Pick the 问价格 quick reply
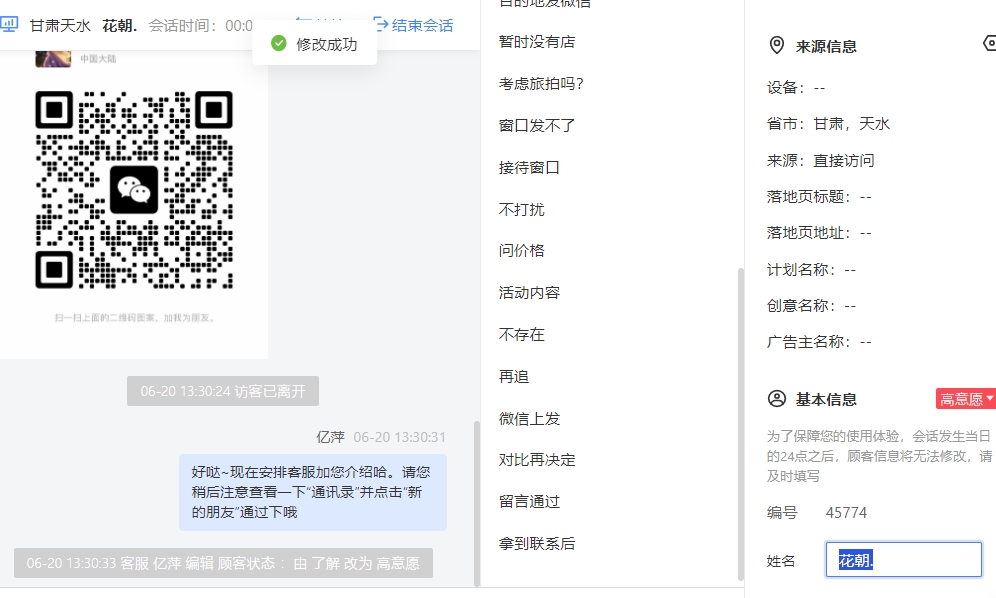 522,251
